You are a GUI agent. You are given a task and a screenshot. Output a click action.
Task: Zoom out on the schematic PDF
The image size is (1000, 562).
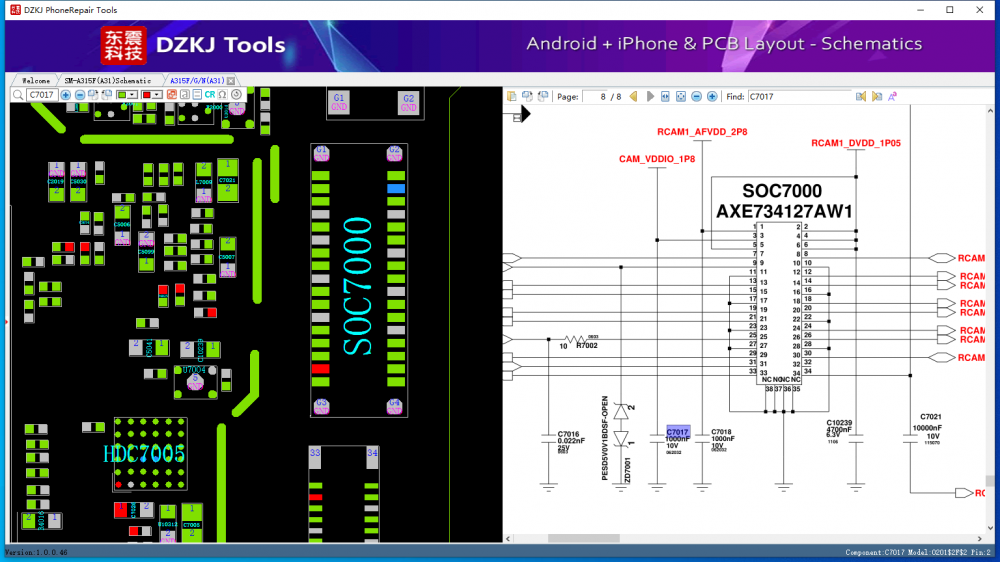coord(697,96)
